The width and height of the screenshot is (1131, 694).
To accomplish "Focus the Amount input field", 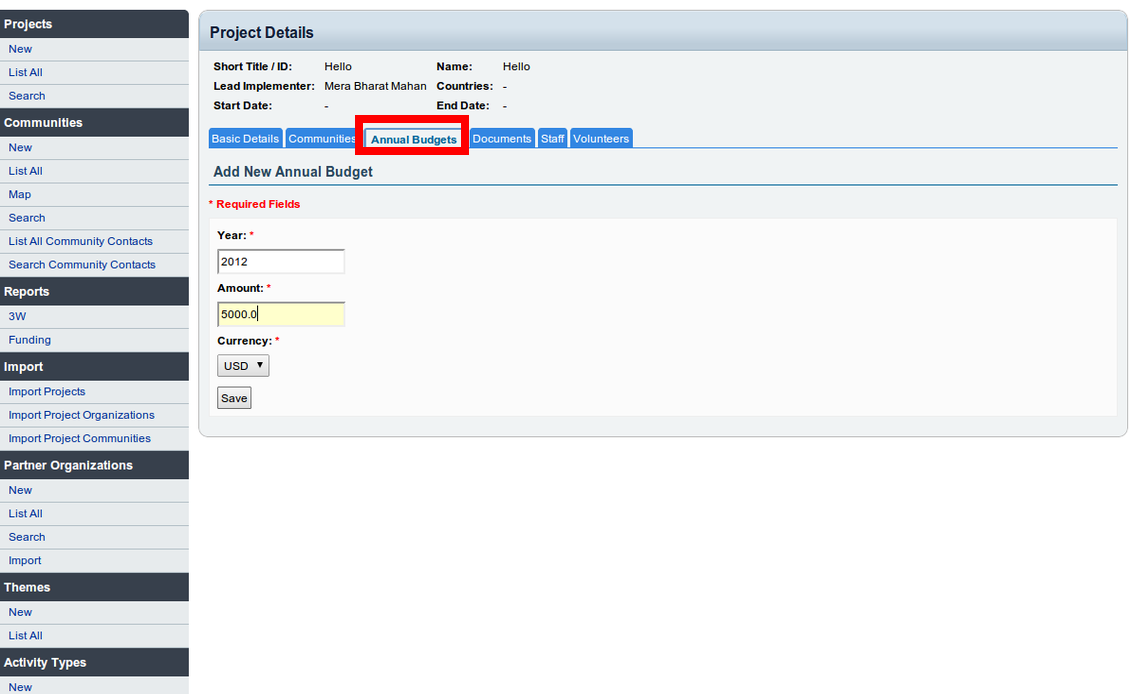I will point(281,314).
